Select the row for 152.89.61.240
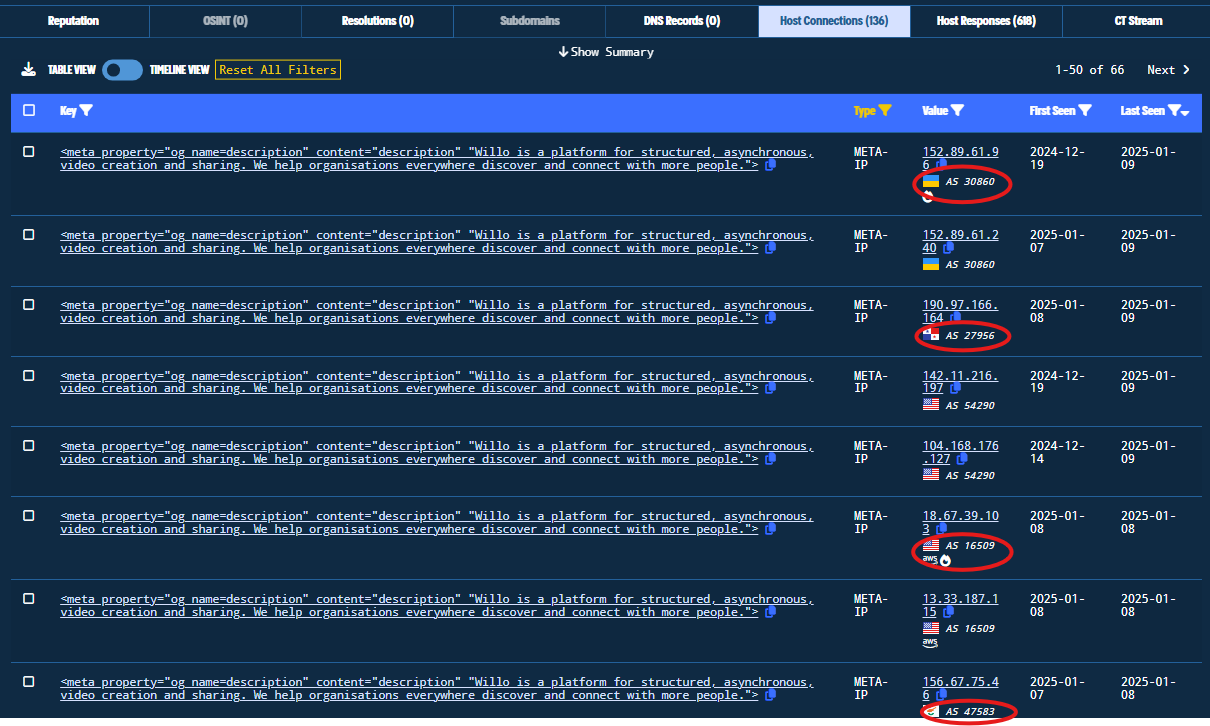Screen dimensions: 1210x726 coord(29,235)
